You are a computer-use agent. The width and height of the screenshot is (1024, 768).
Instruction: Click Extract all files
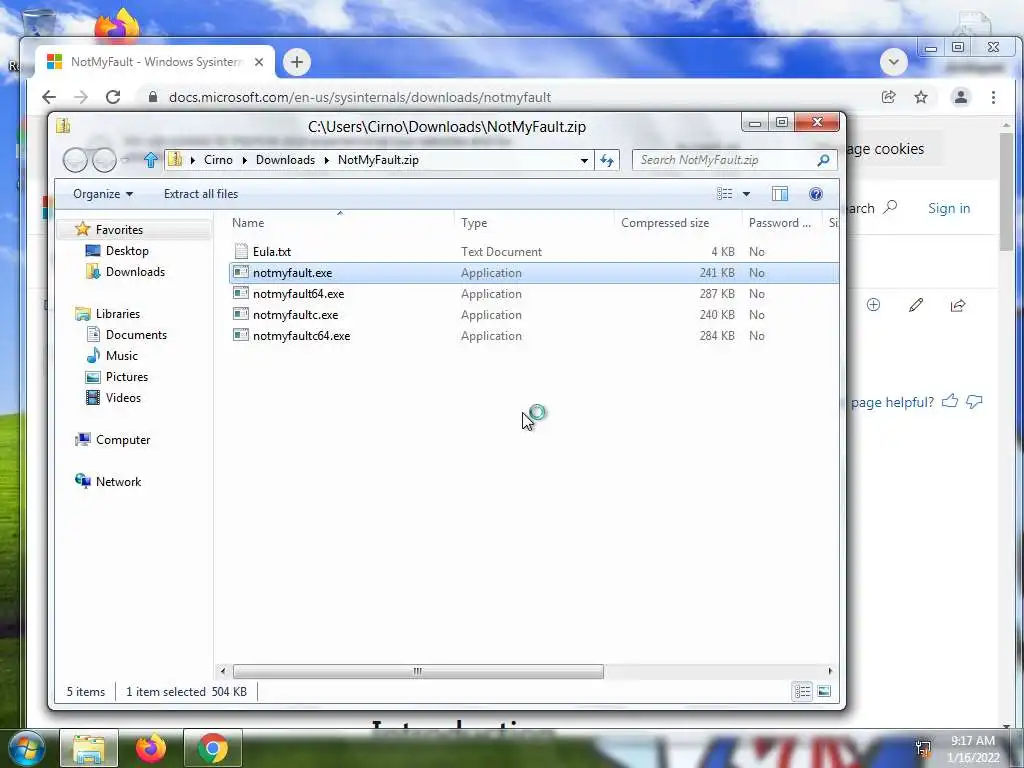[x=200, y=194]
